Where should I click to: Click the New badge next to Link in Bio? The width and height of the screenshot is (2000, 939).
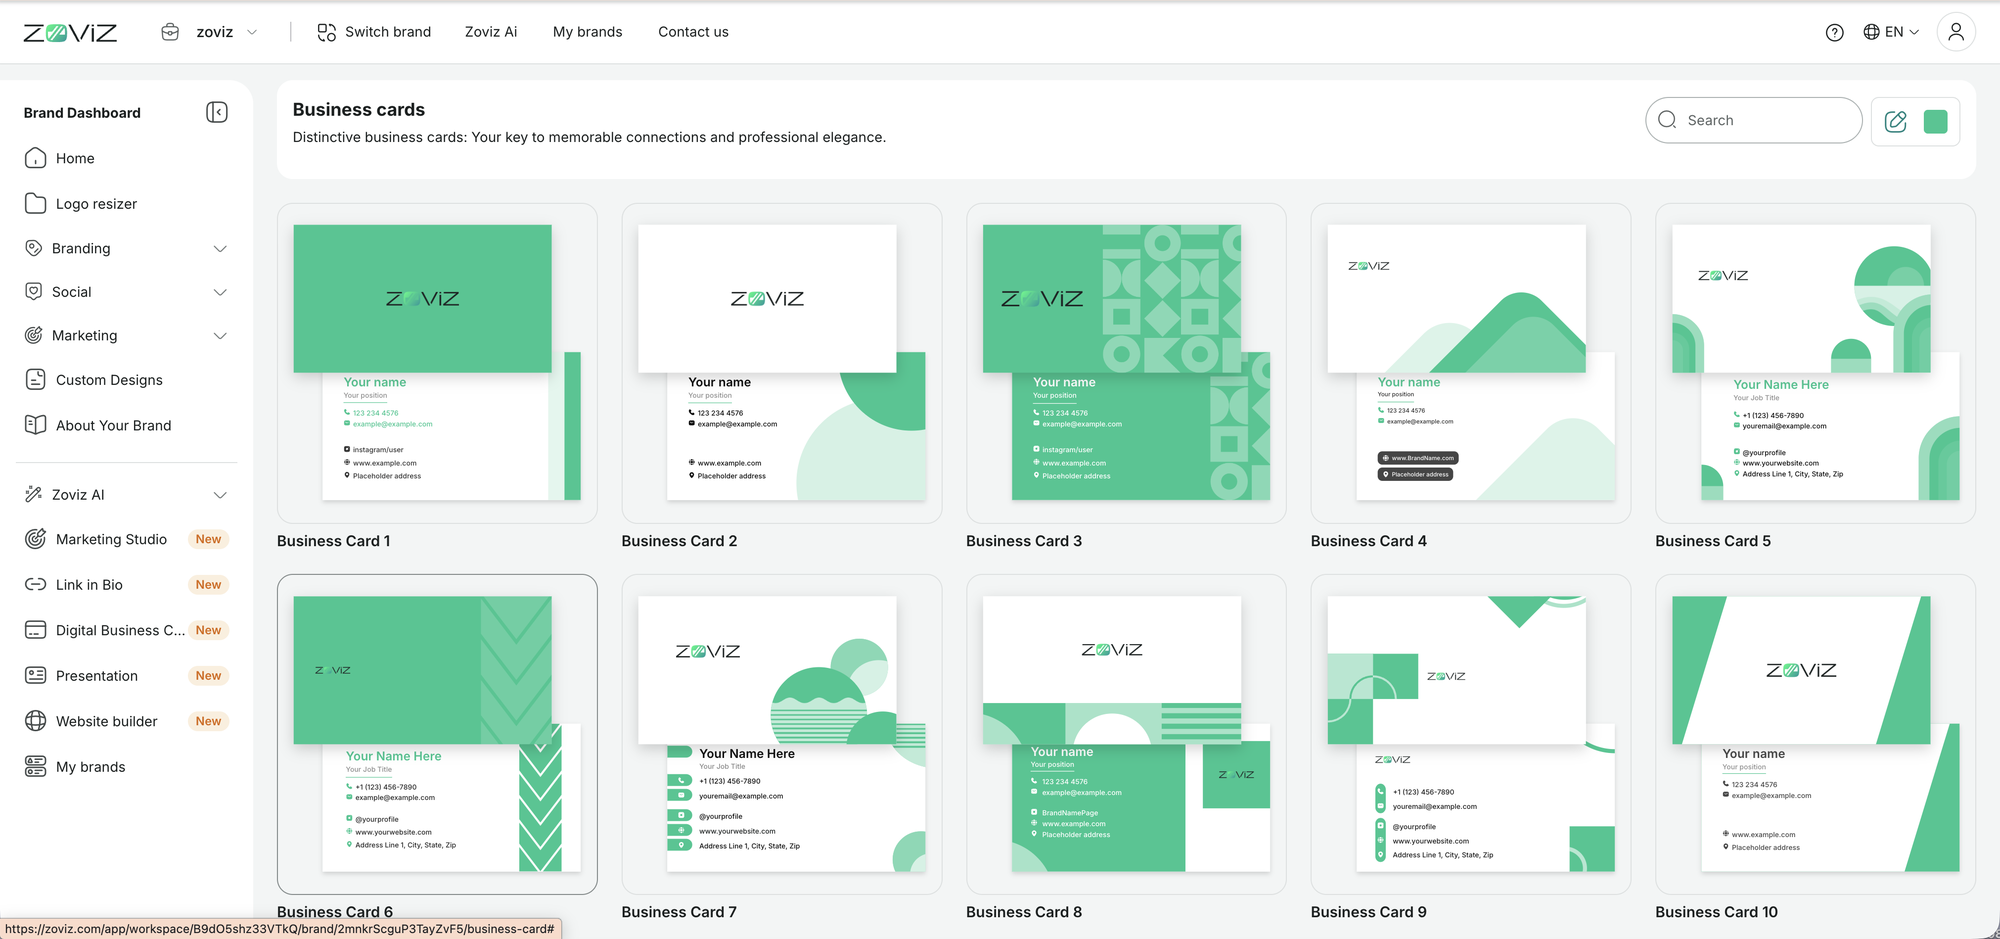[208, 585]
